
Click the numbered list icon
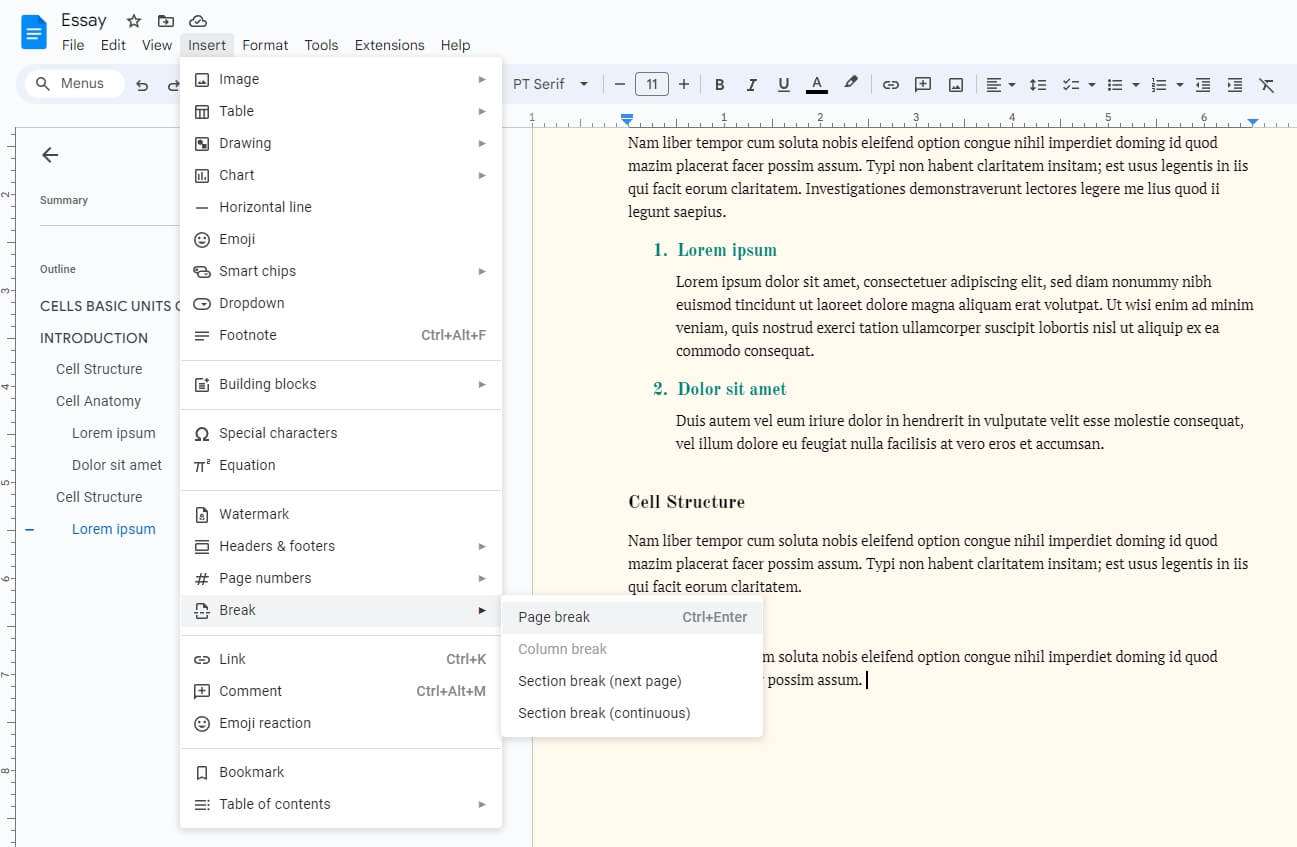tap(1160, 85)
